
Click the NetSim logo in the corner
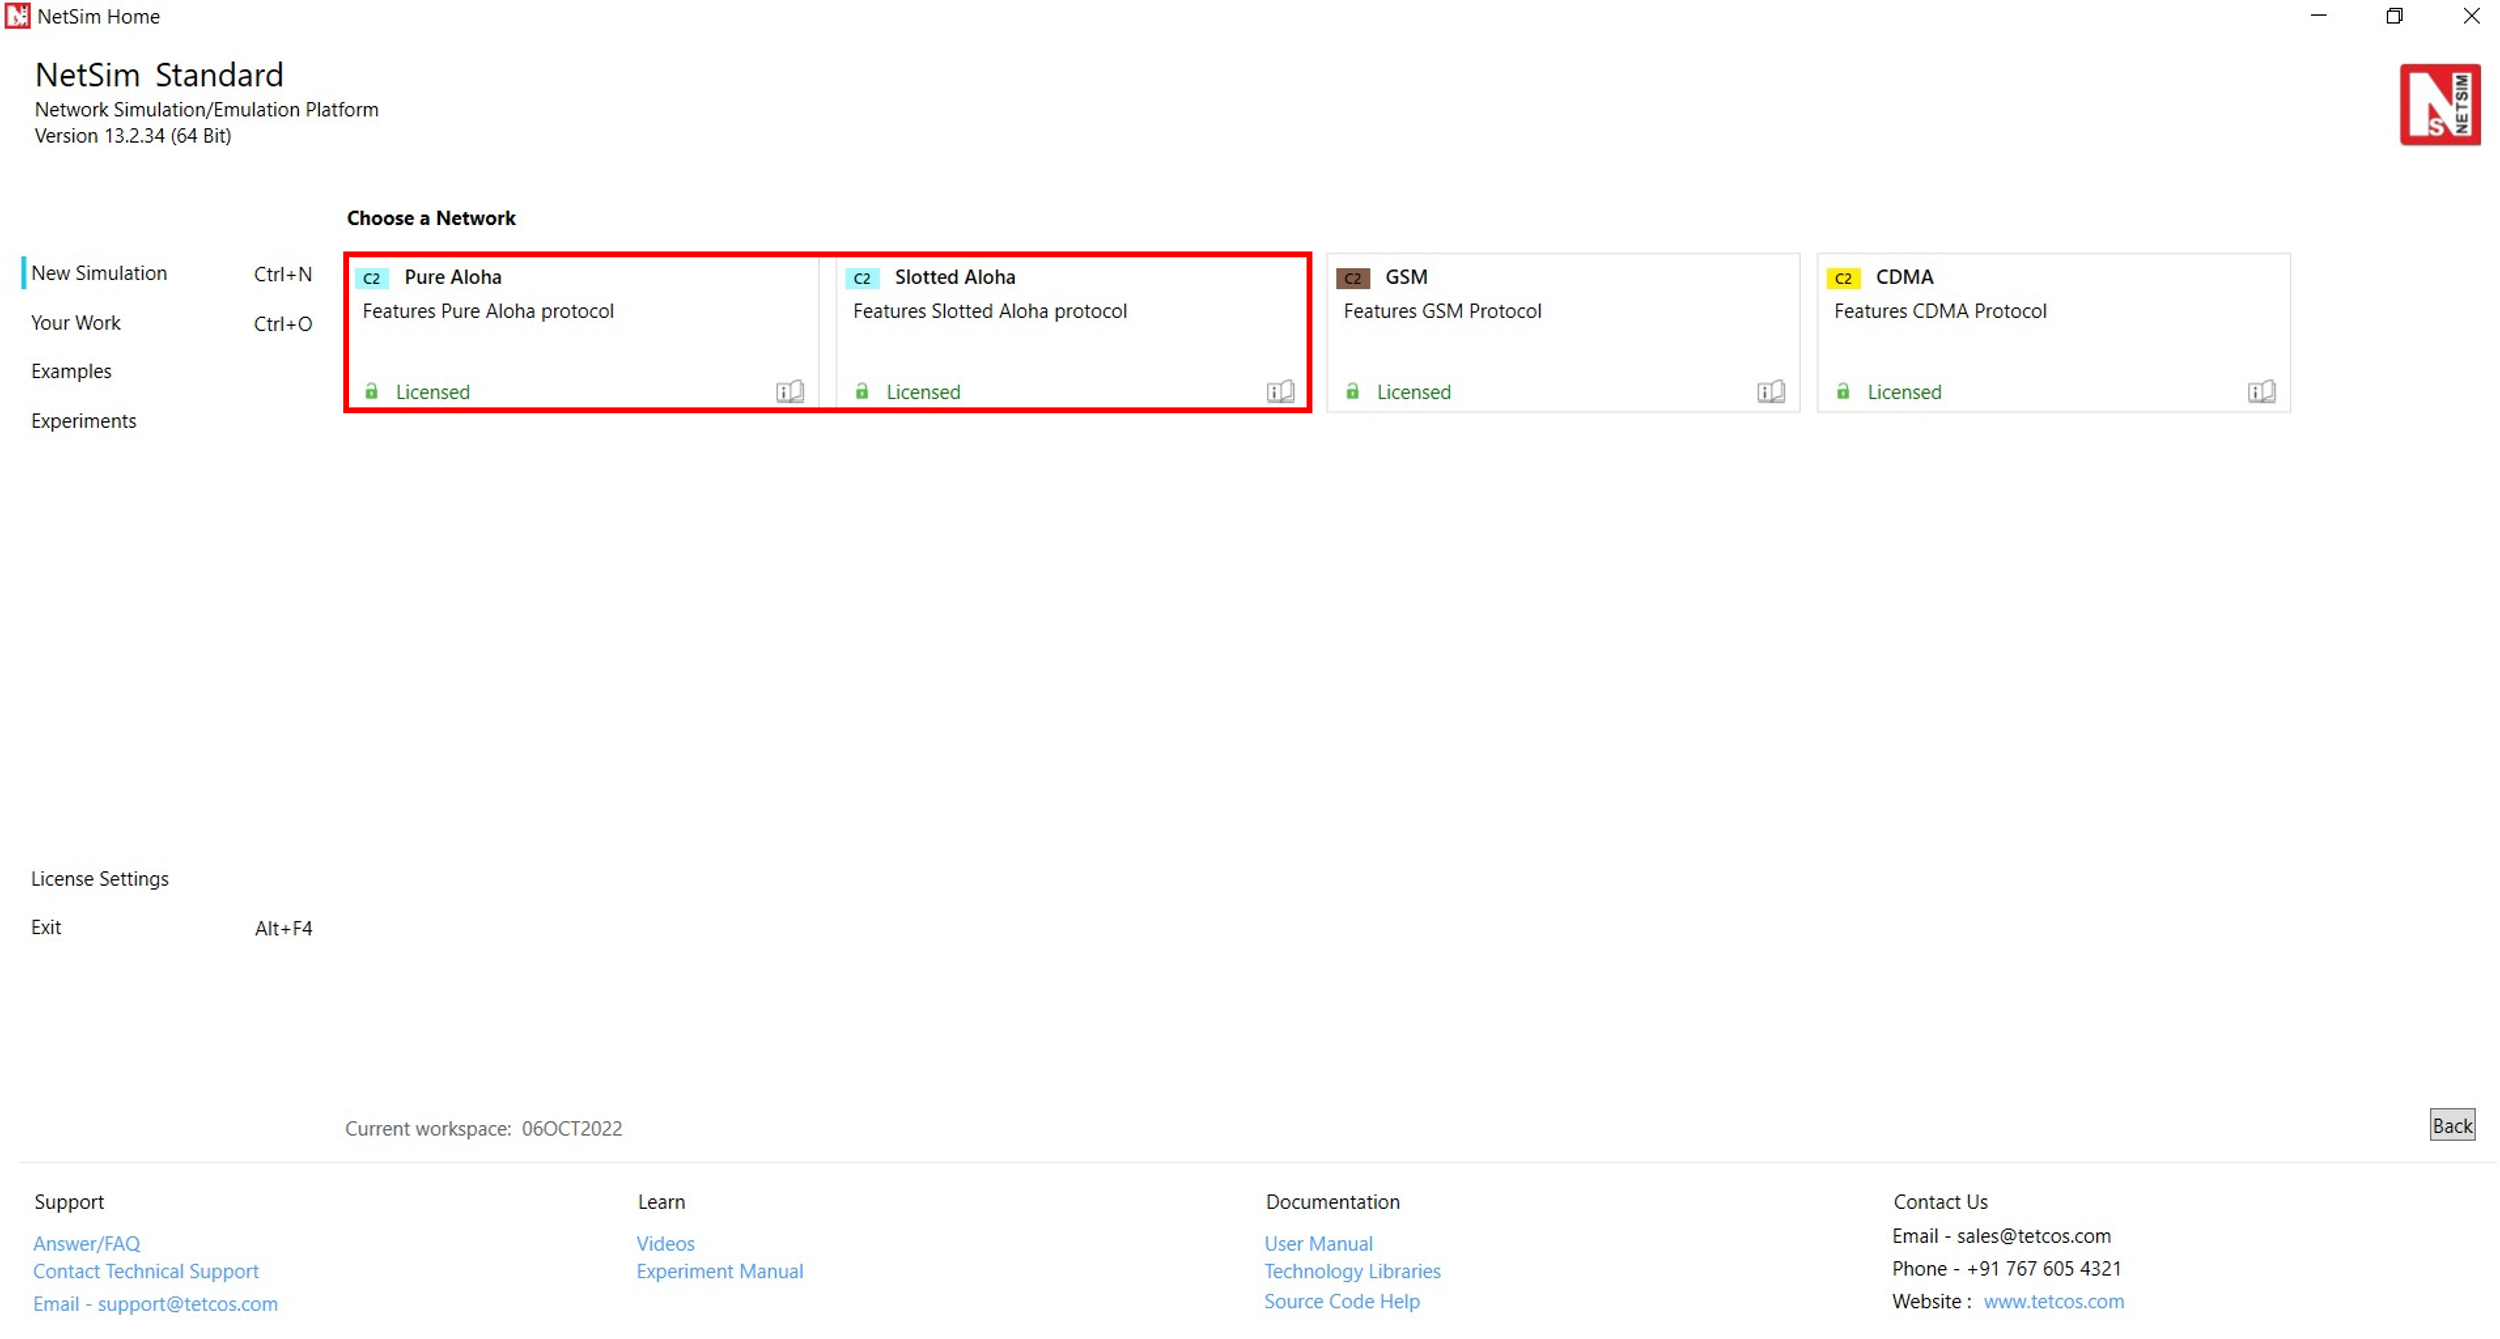pos(2439,105)
